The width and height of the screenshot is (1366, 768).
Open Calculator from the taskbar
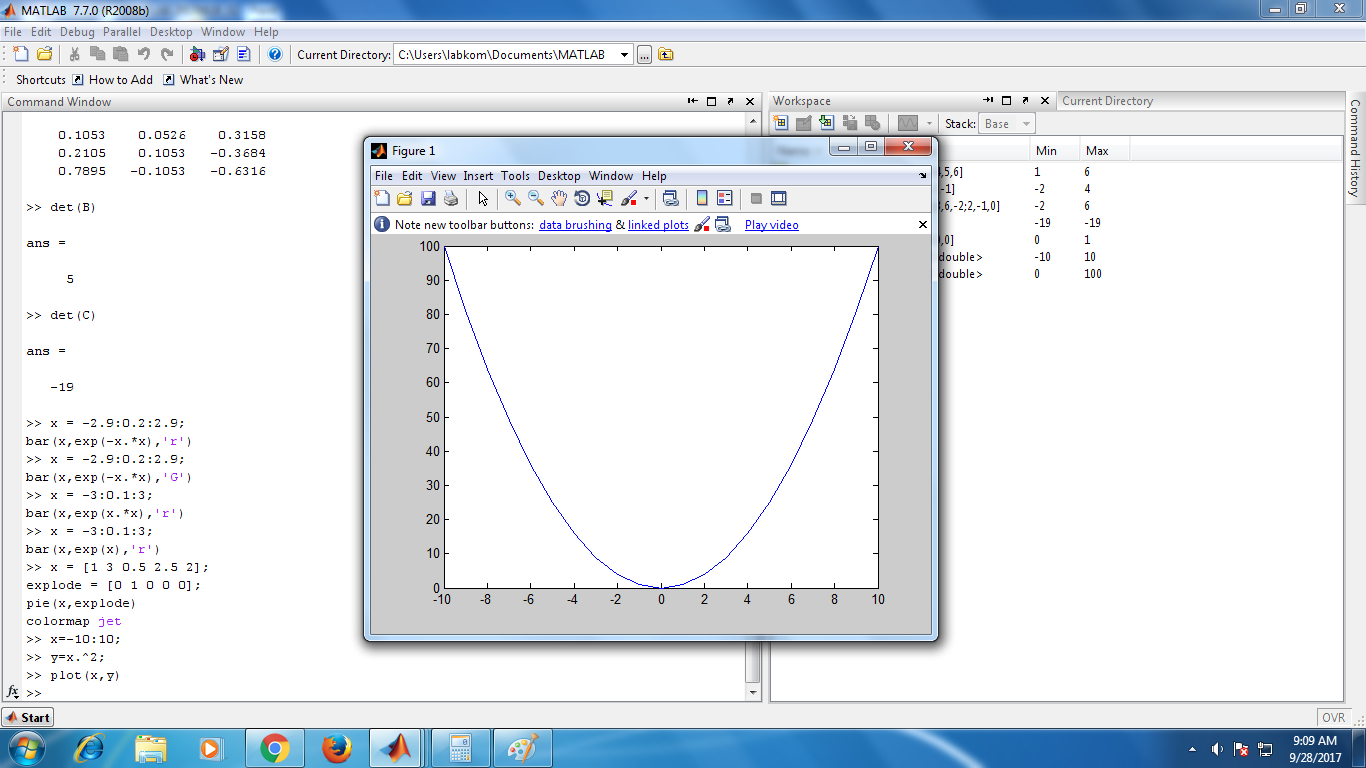[x=460, y=748]
